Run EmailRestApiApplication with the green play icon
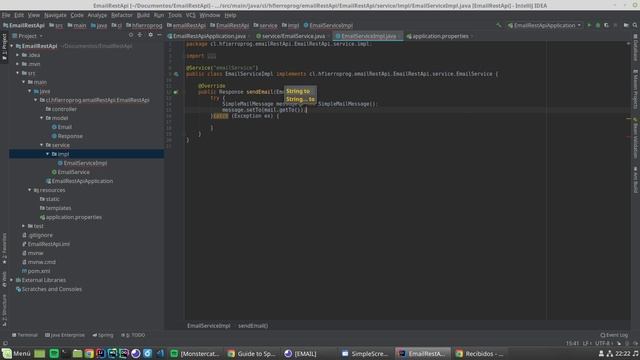Screen dimensions: 640x360 [x=589, y=25]
